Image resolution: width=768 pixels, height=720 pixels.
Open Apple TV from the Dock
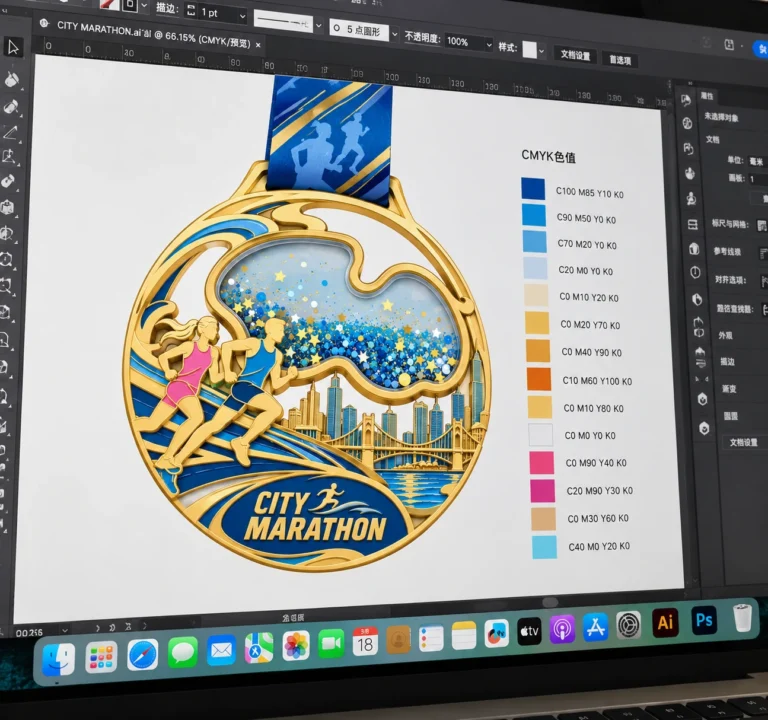(529, 631)
